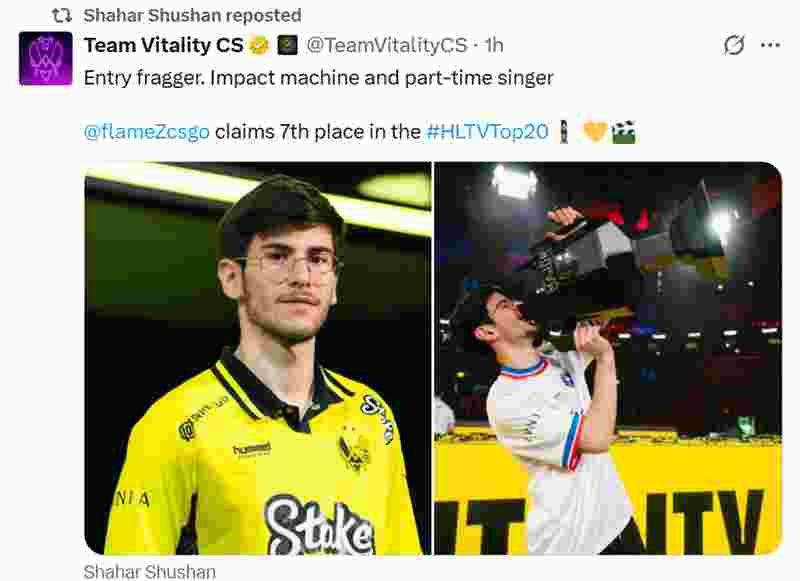
Task: Click "claims 7th place in the" text
Action: [x=318, y=132]
